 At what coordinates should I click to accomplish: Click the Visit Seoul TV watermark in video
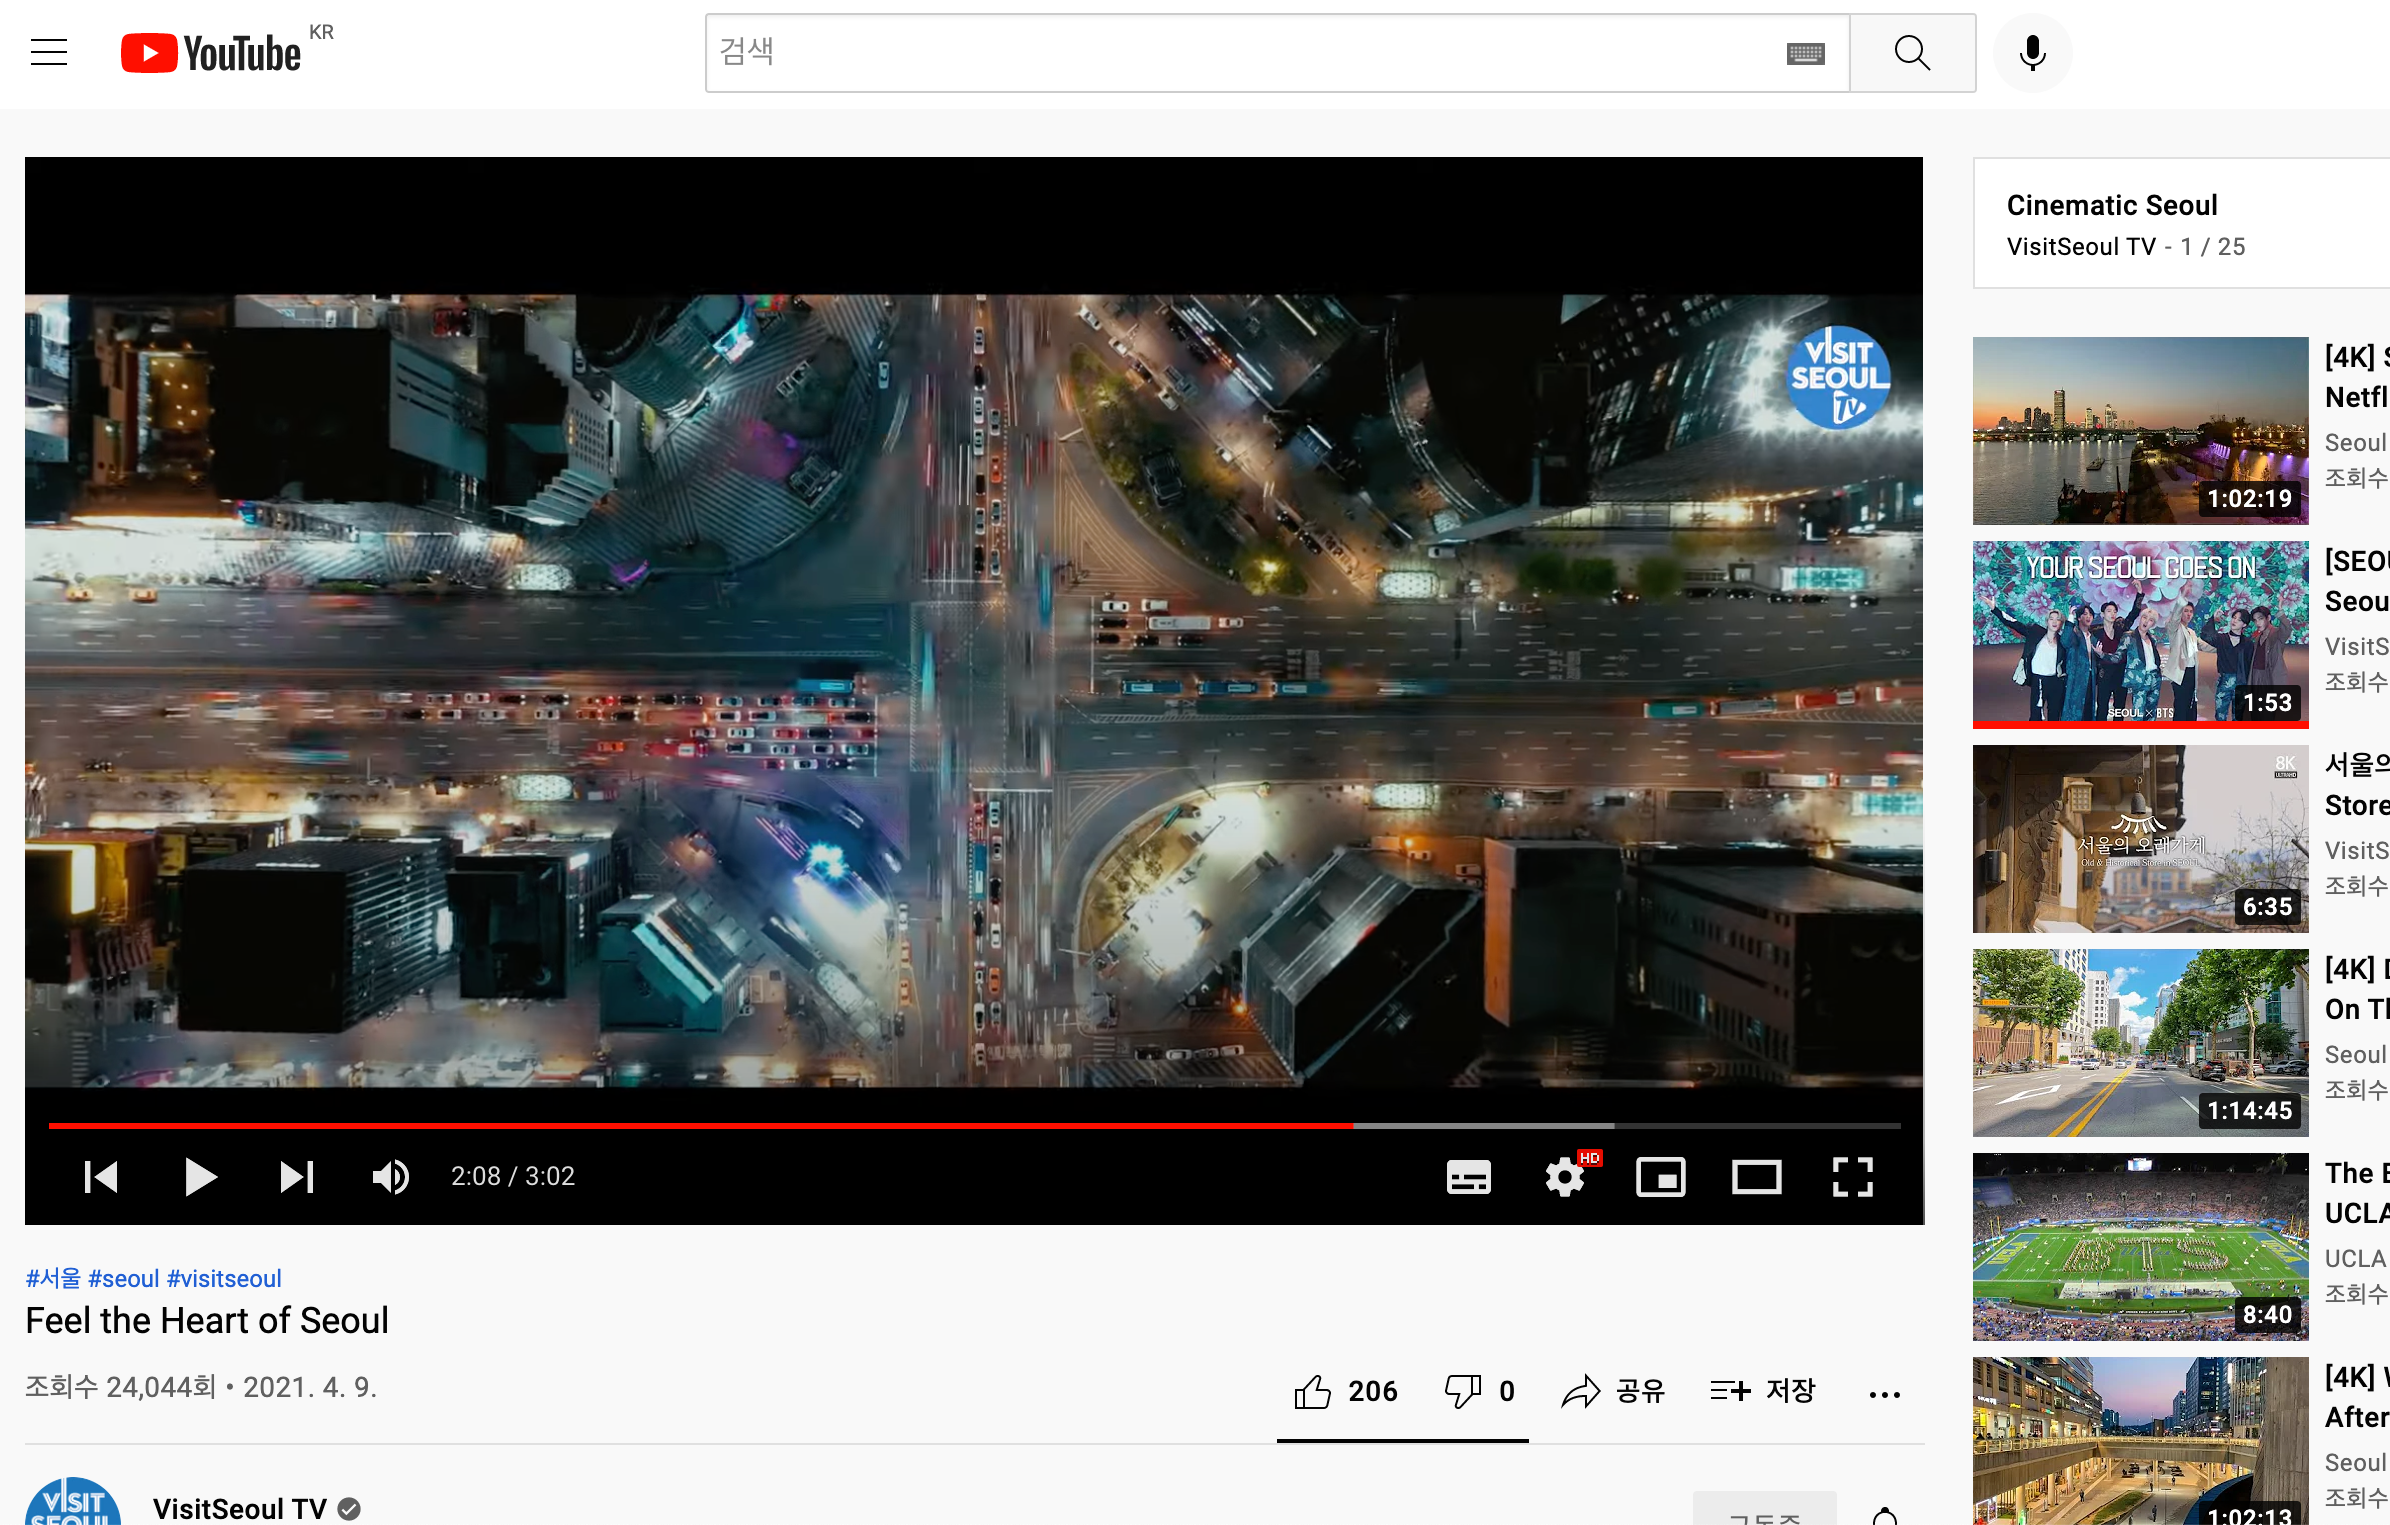1838,378
